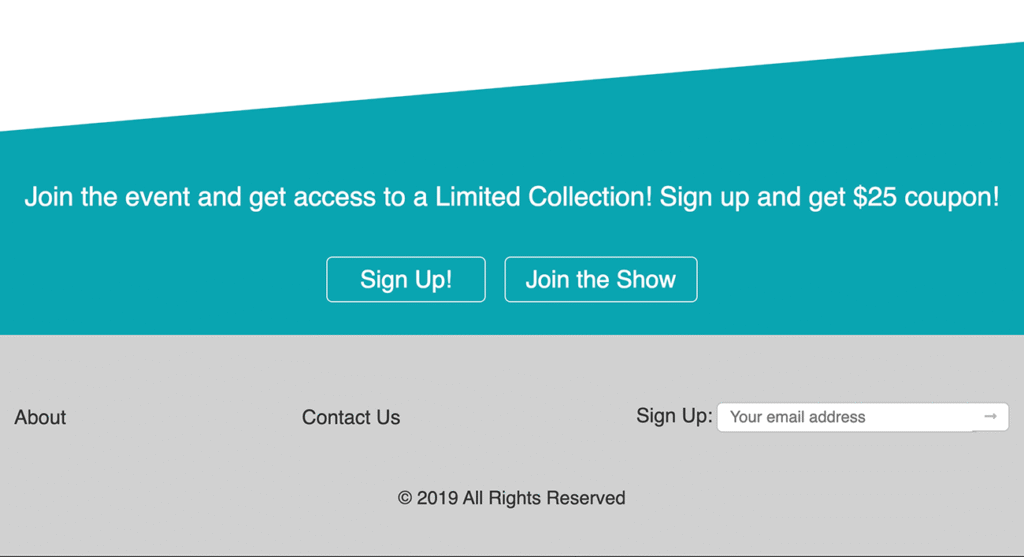Click the arrow submit icon in email field
The width and height of the screenshot is (1024, 557).
(990, 416)
